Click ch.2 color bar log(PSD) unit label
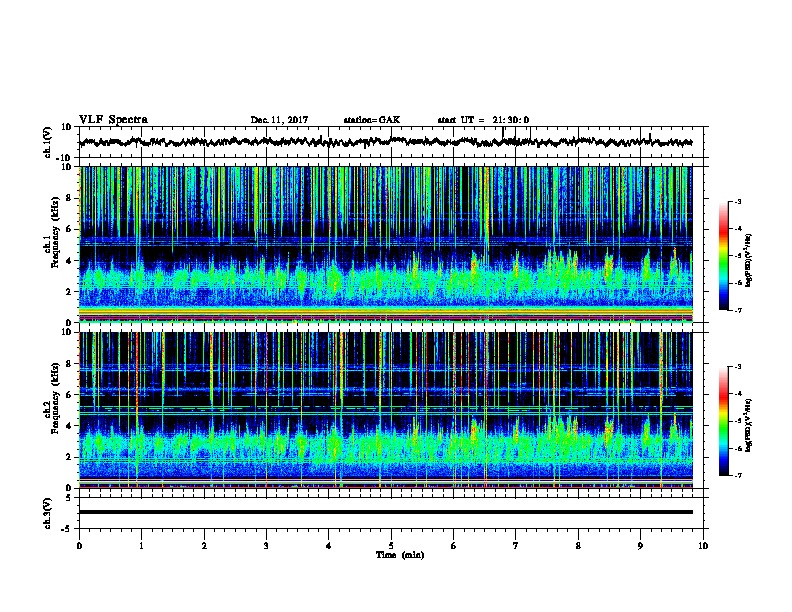 tap(749, 425)
